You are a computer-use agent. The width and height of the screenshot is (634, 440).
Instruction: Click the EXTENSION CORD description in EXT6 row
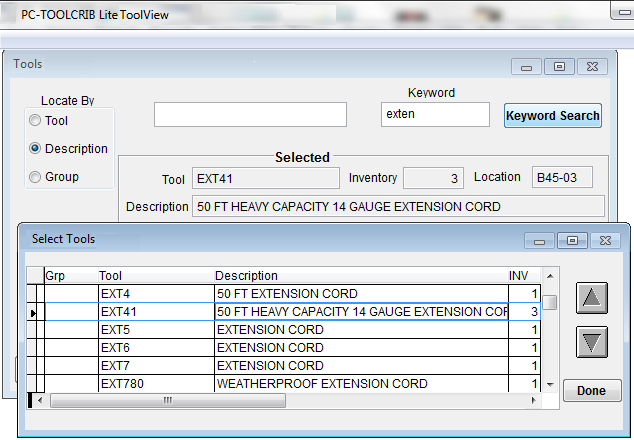pyautogui.click(x=361, y=348)
